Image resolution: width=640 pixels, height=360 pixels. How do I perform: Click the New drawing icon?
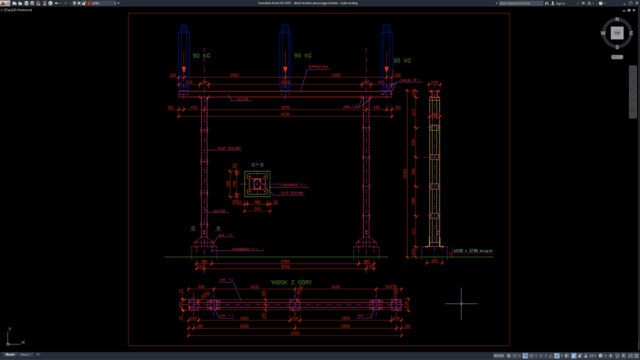click(14, 3)
